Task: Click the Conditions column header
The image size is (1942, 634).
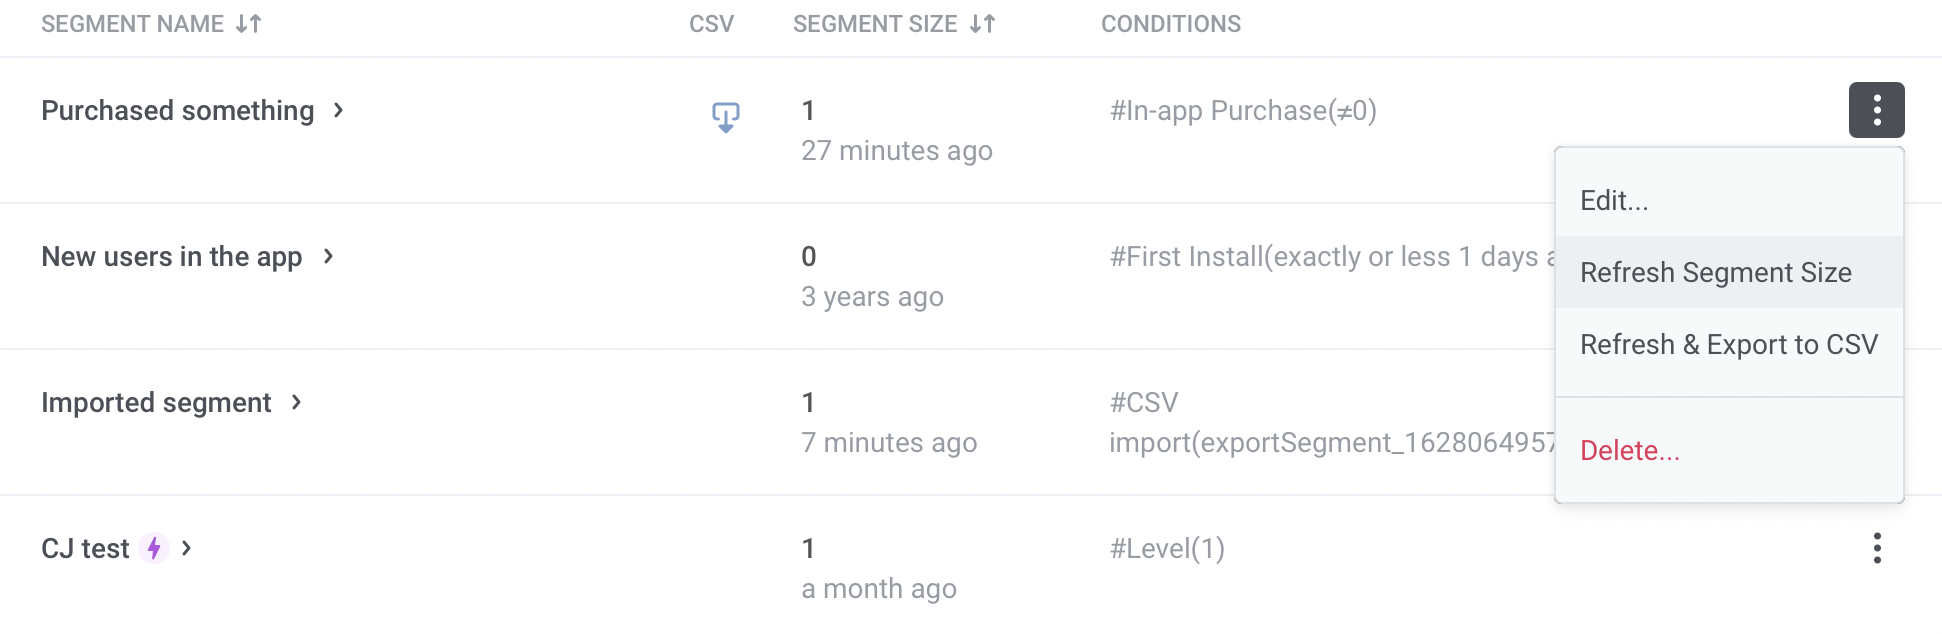Action: pos(1170,24)
